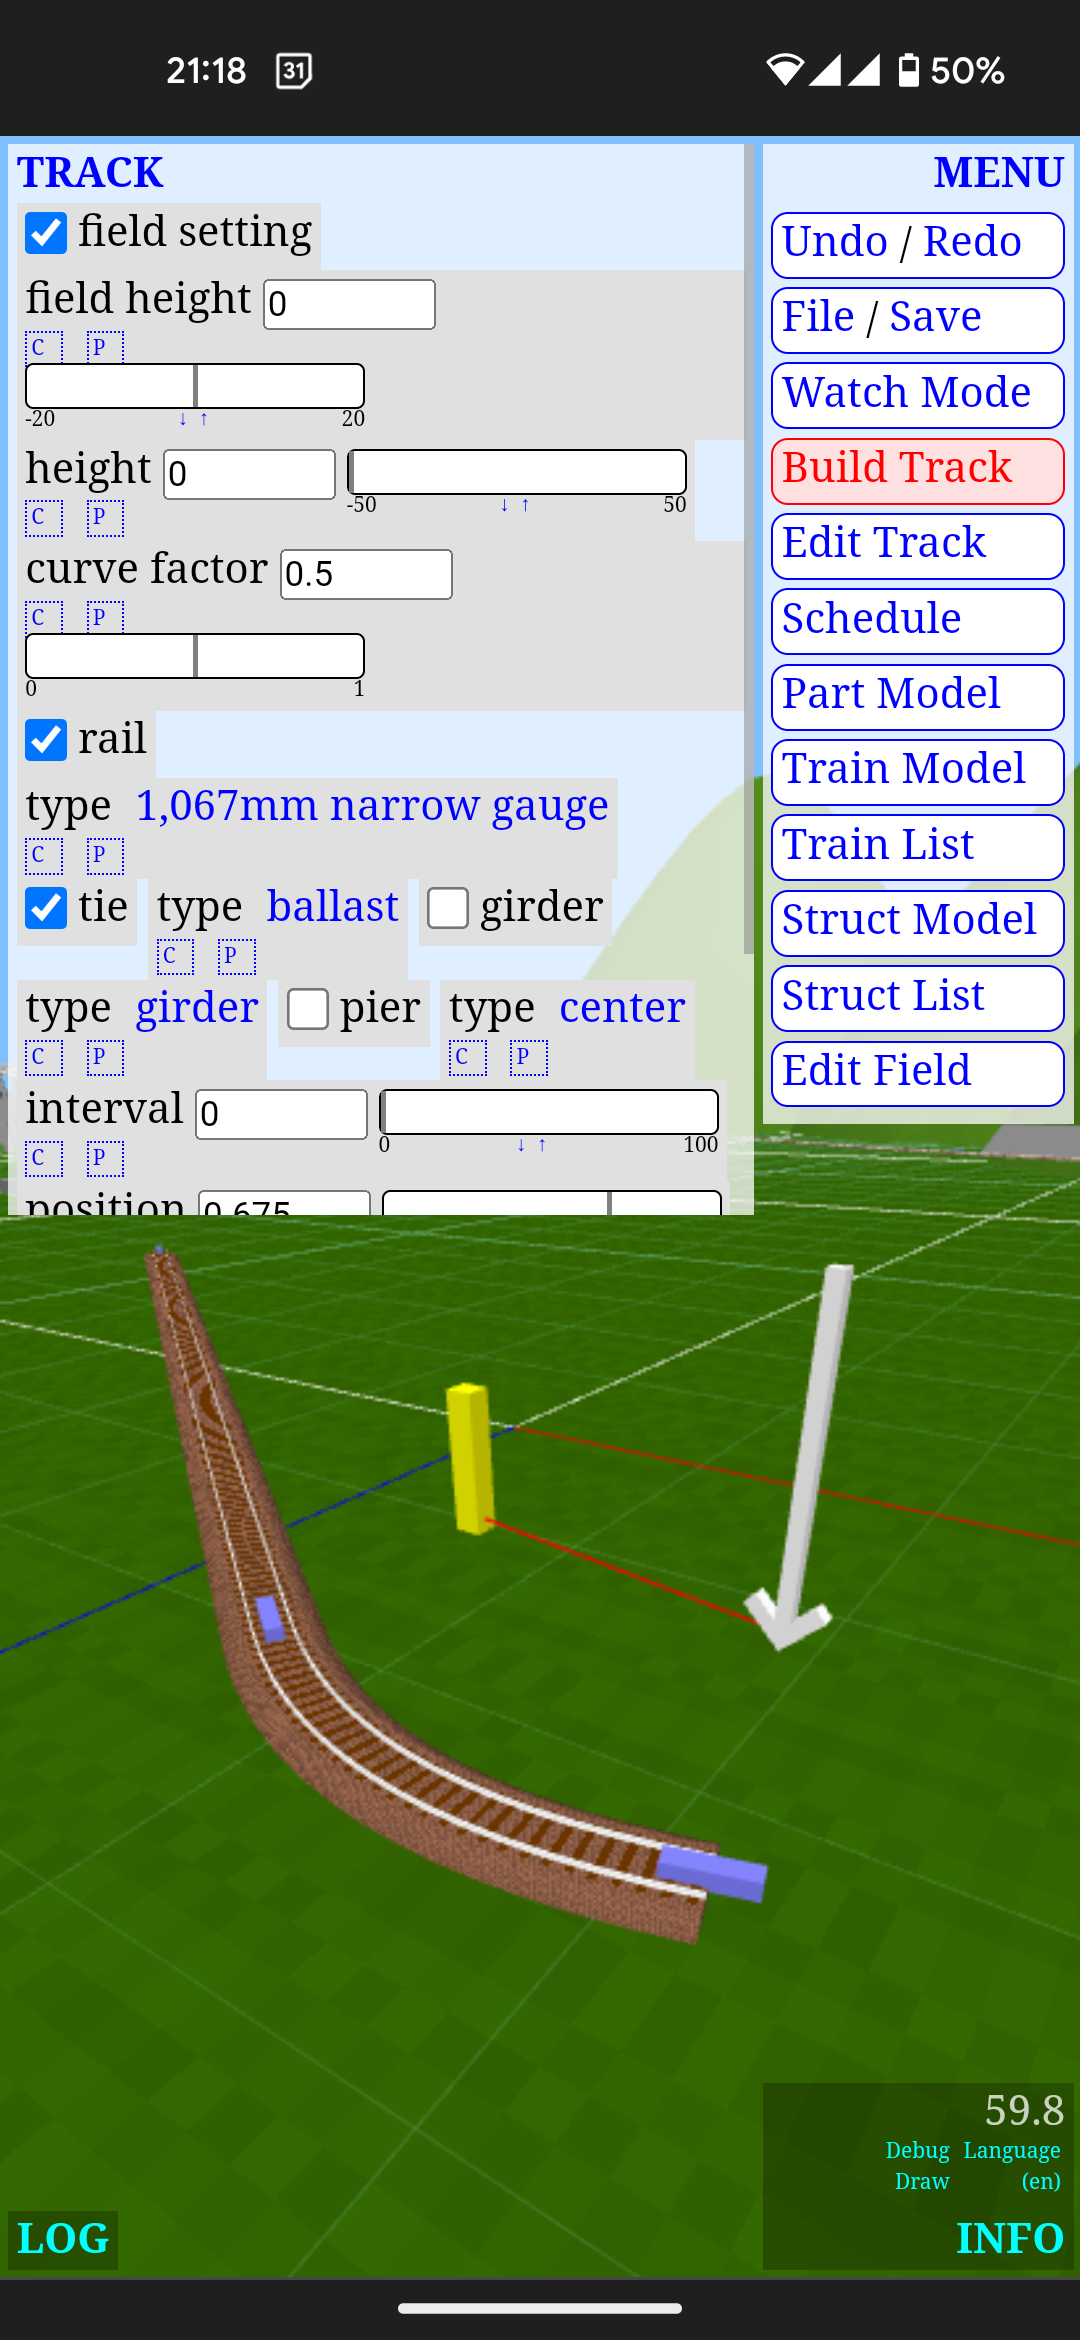Viewport: 1080px width, 2340px height.
Task: Check the girder checkbox
Action: click(x=448, y=908)
